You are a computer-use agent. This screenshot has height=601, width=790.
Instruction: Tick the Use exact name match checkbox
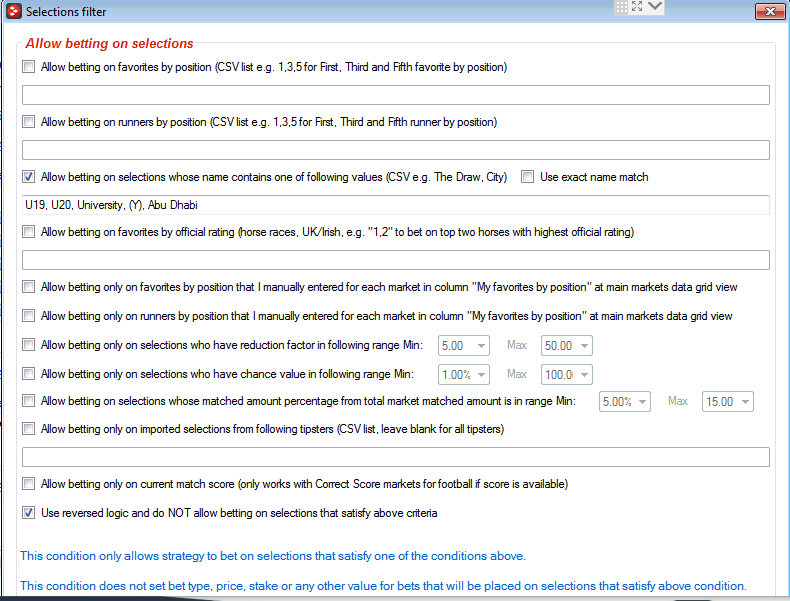coord(528,176)
